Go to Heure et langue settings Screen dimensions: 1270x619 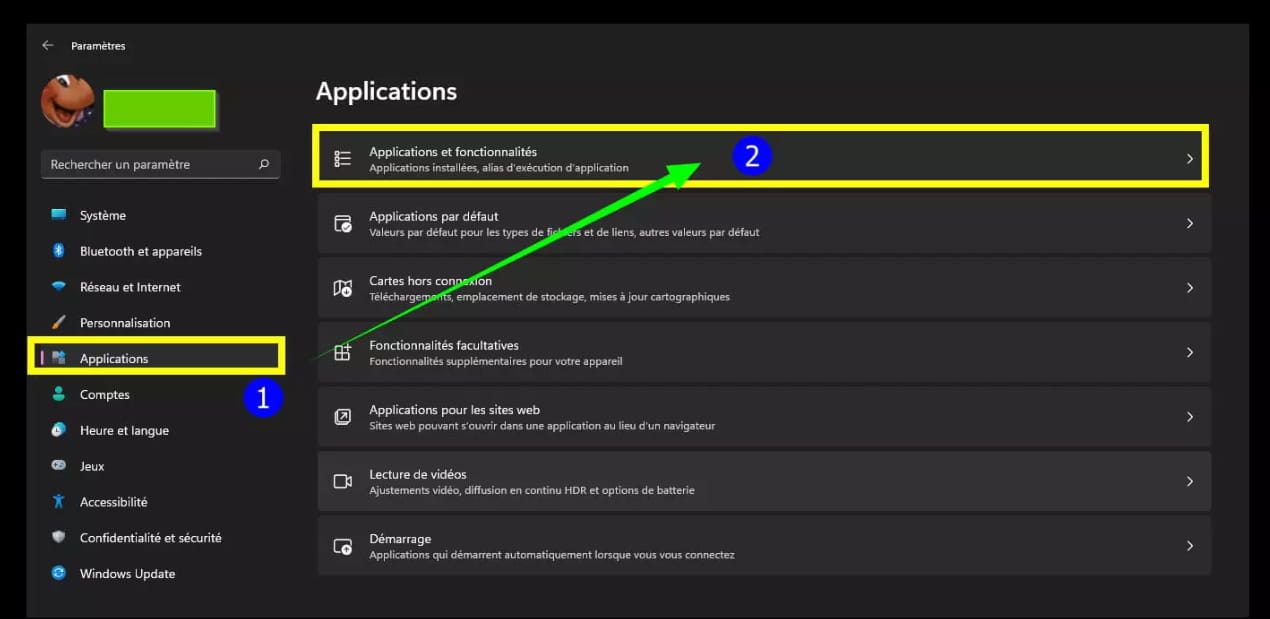pos(124,431)
